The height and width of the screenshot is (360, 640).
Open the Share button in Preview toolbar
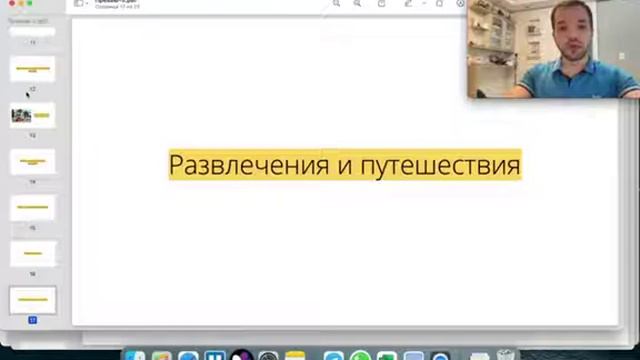381,3
